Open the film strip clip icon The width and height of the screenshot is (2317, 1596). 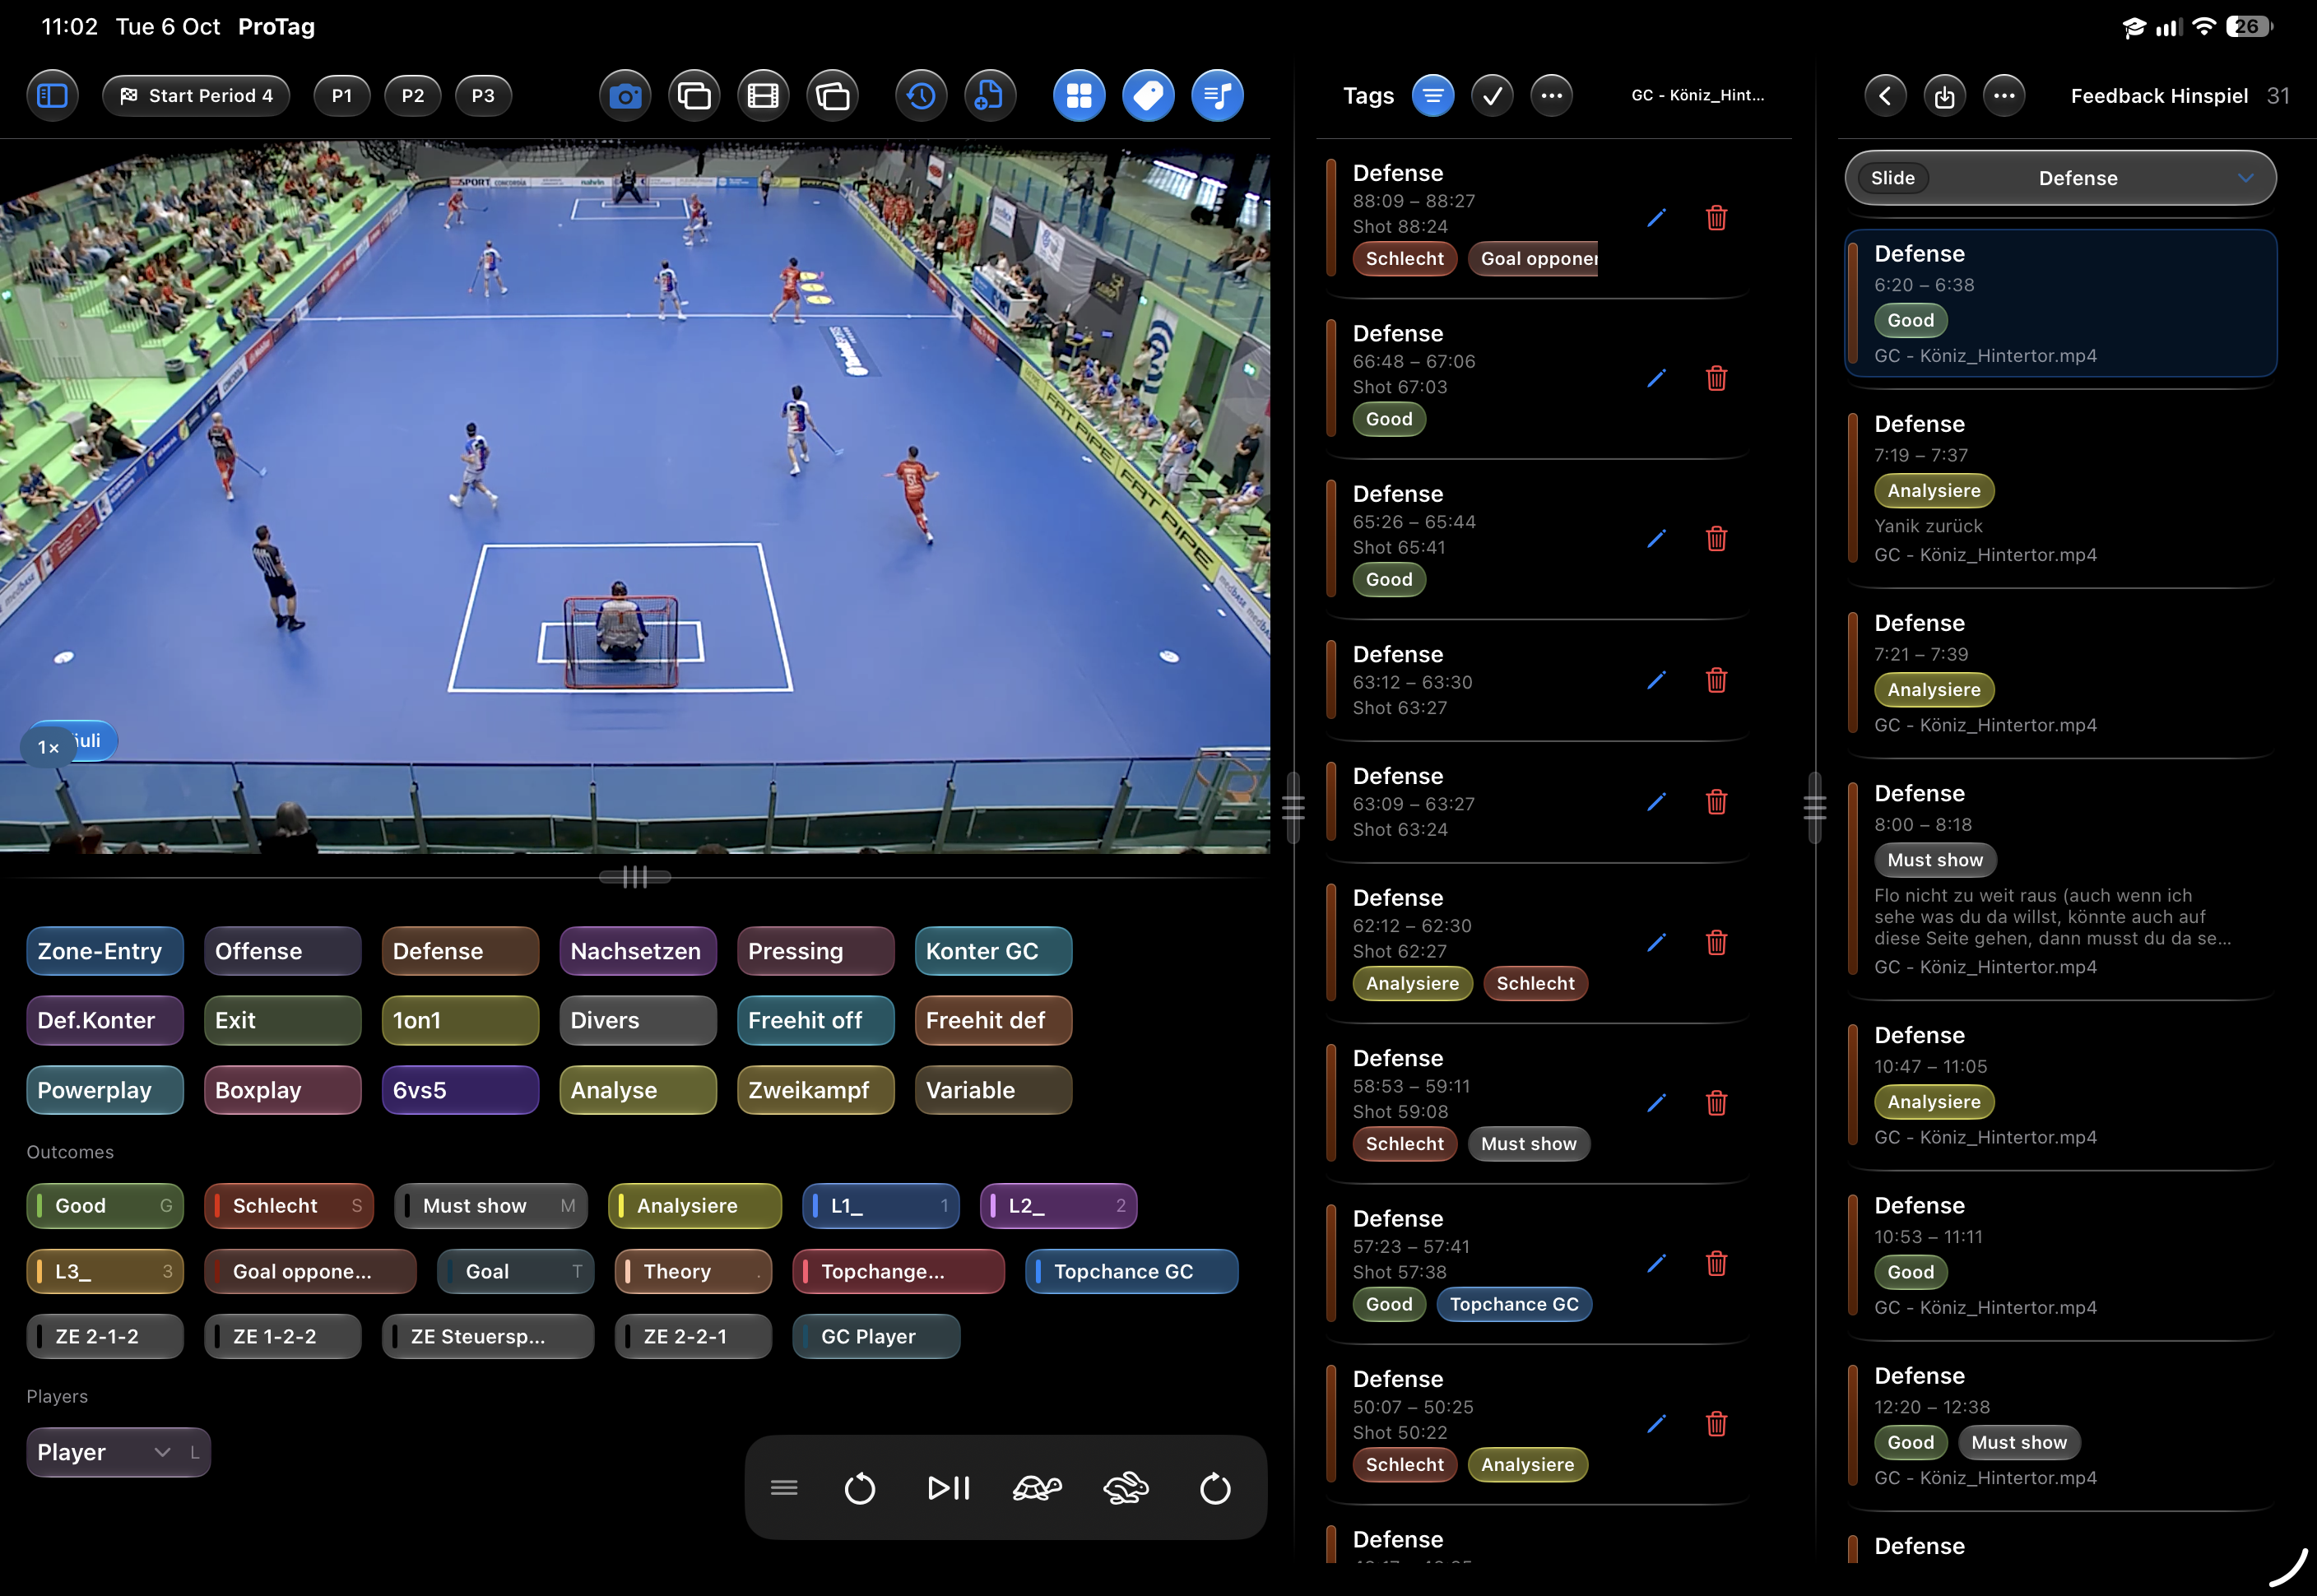click(x=763, y=96)
